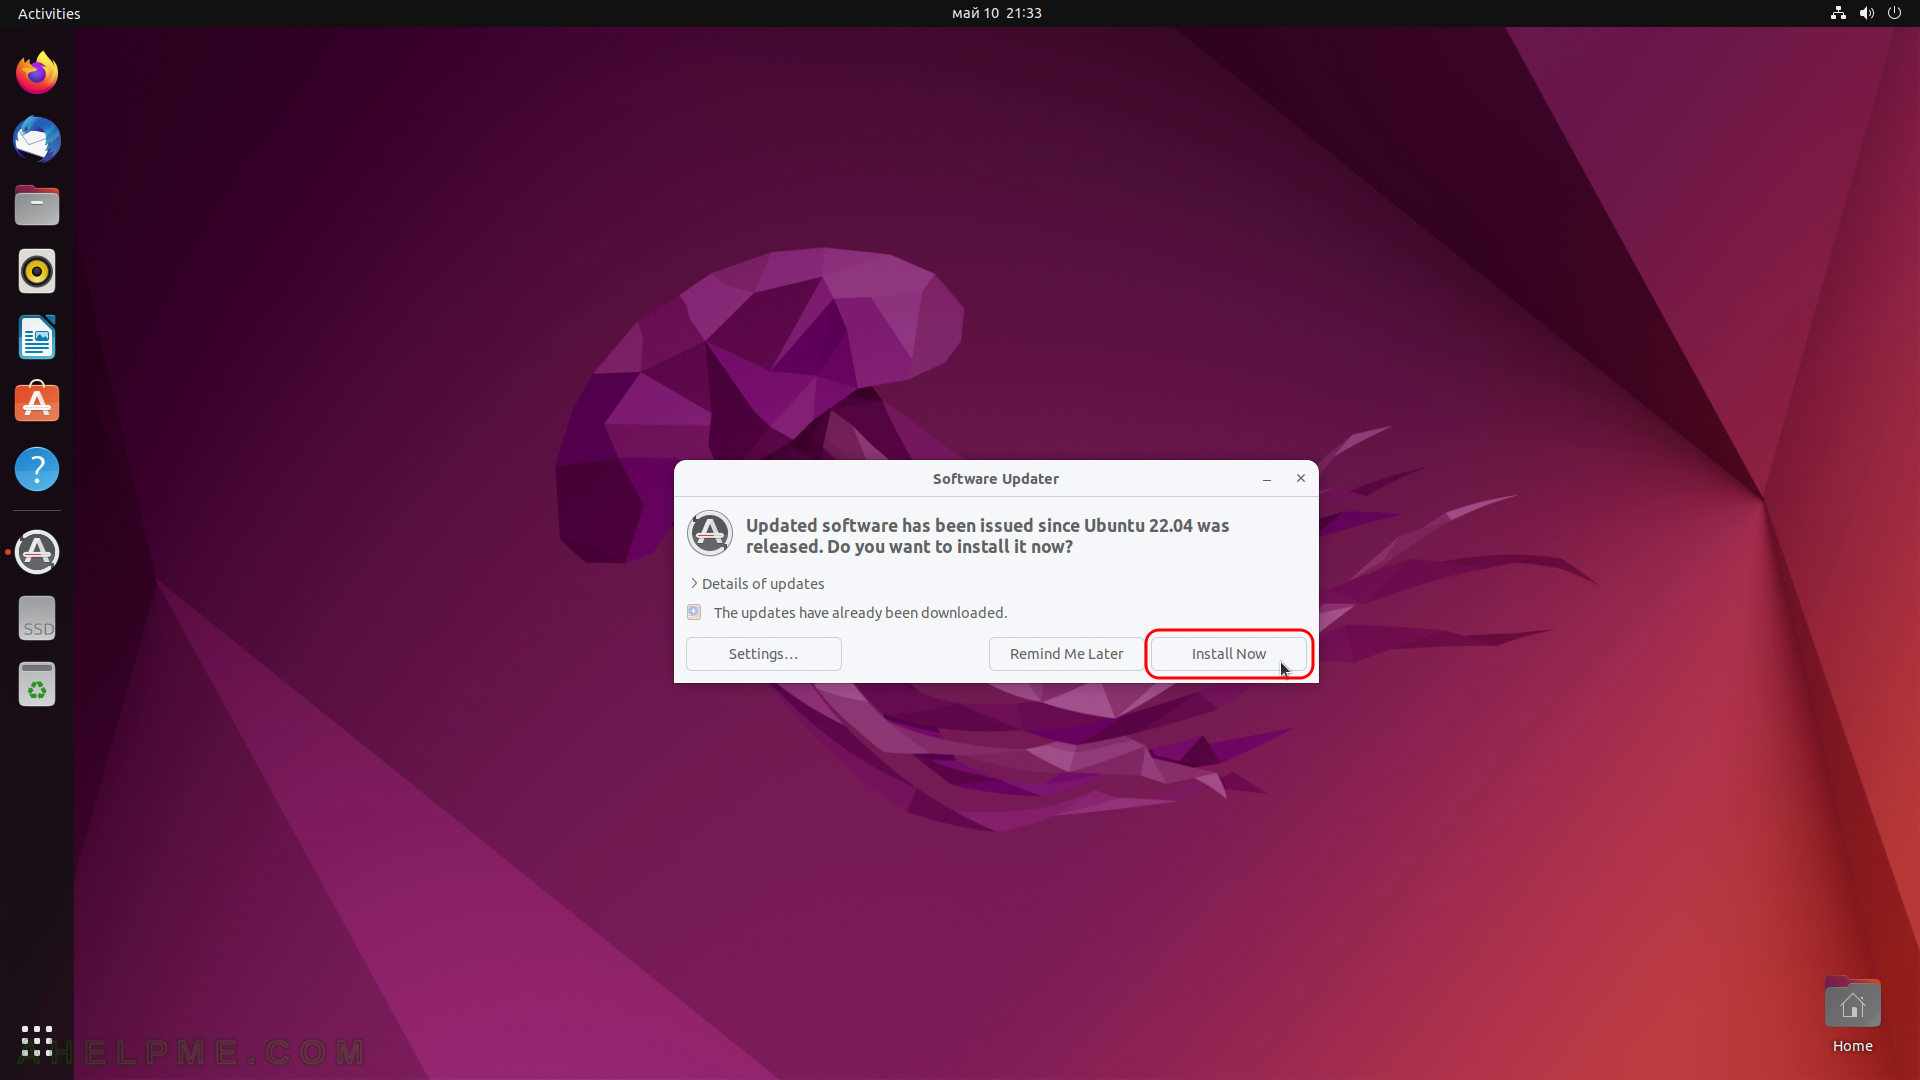Open LibreOffice Writer from the dock
The width and height of the screenshot is (1920, 1080).
37,337
